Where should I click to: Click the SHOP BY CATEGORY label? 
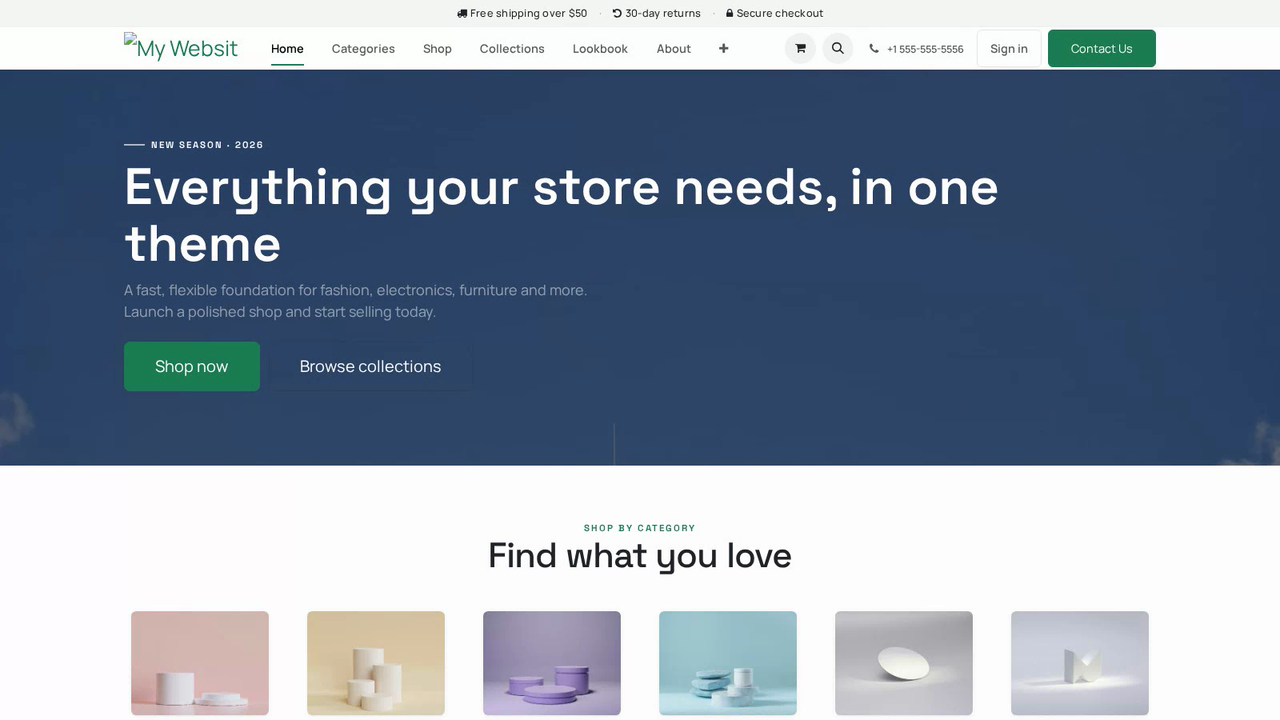coord(640,528)
